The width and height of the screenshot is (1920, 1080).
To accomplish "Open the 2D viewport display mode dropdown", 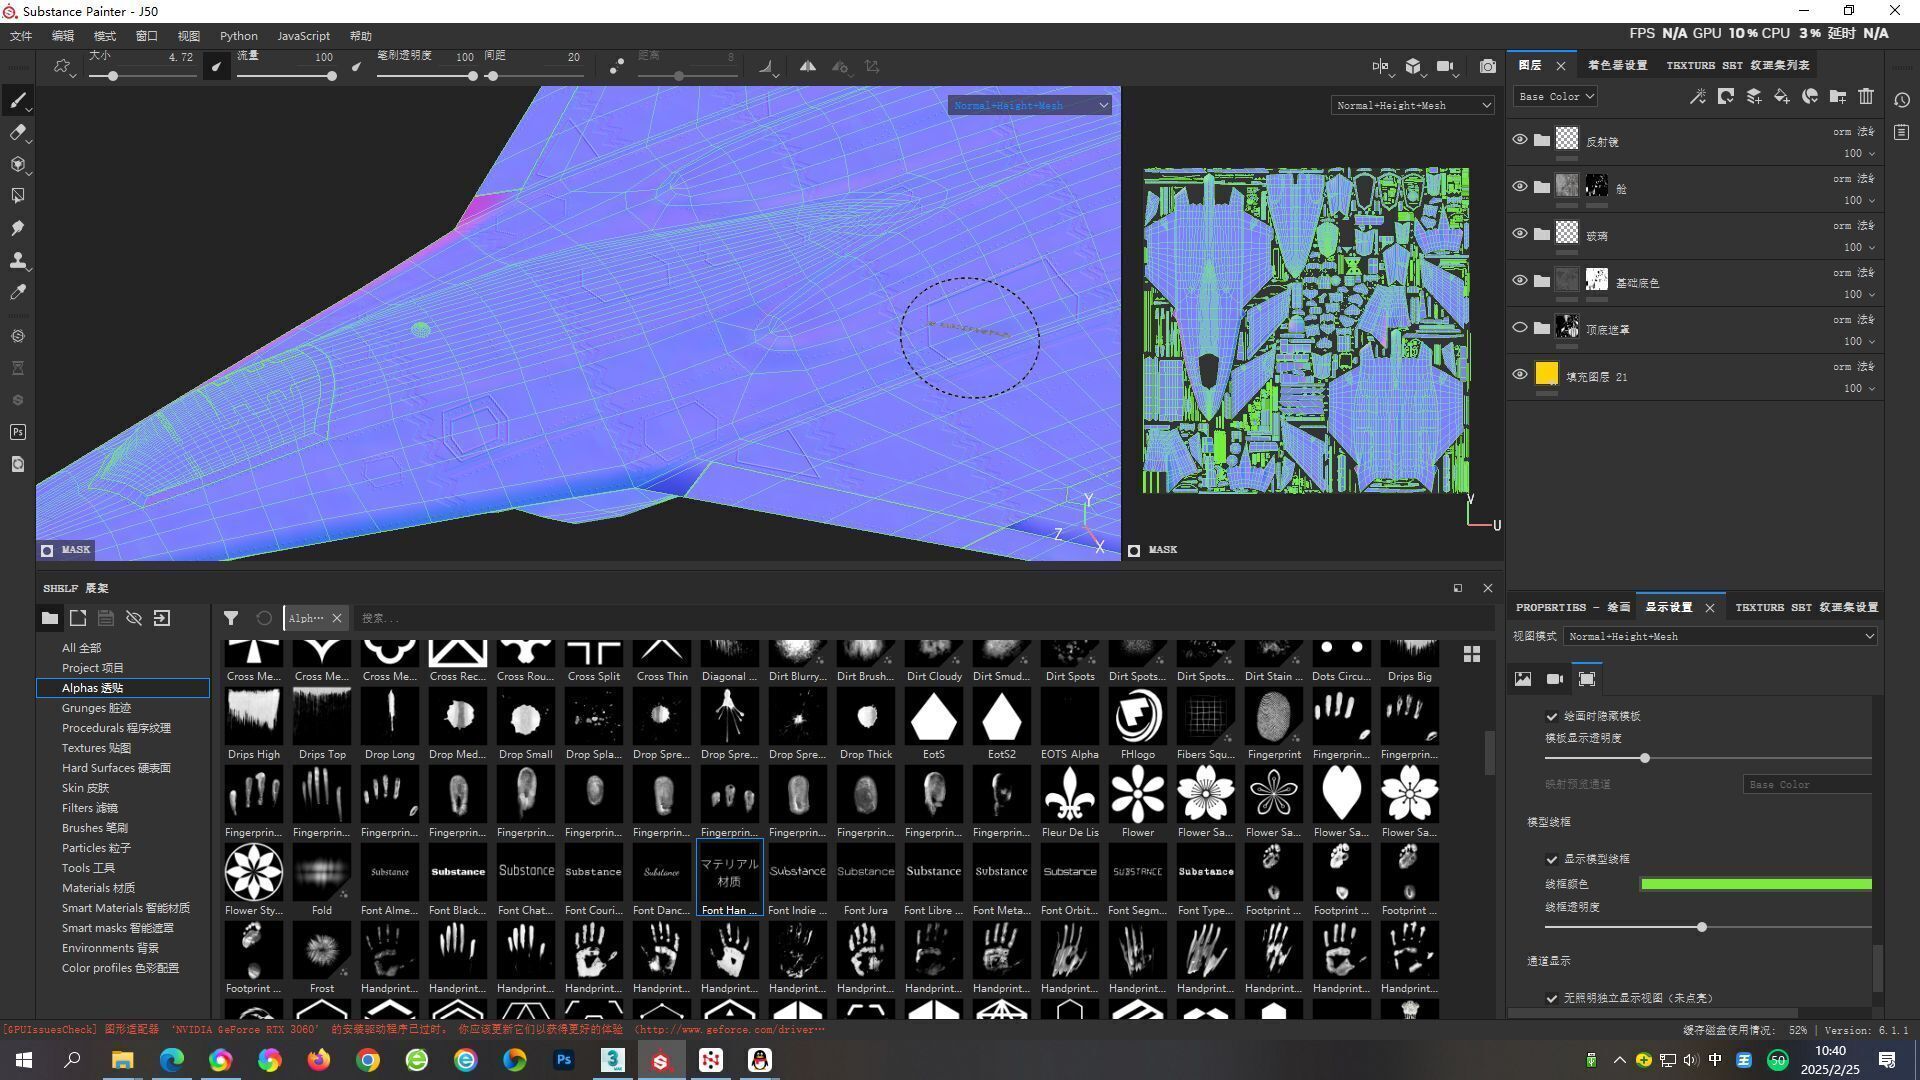I will coord(1412,105).
